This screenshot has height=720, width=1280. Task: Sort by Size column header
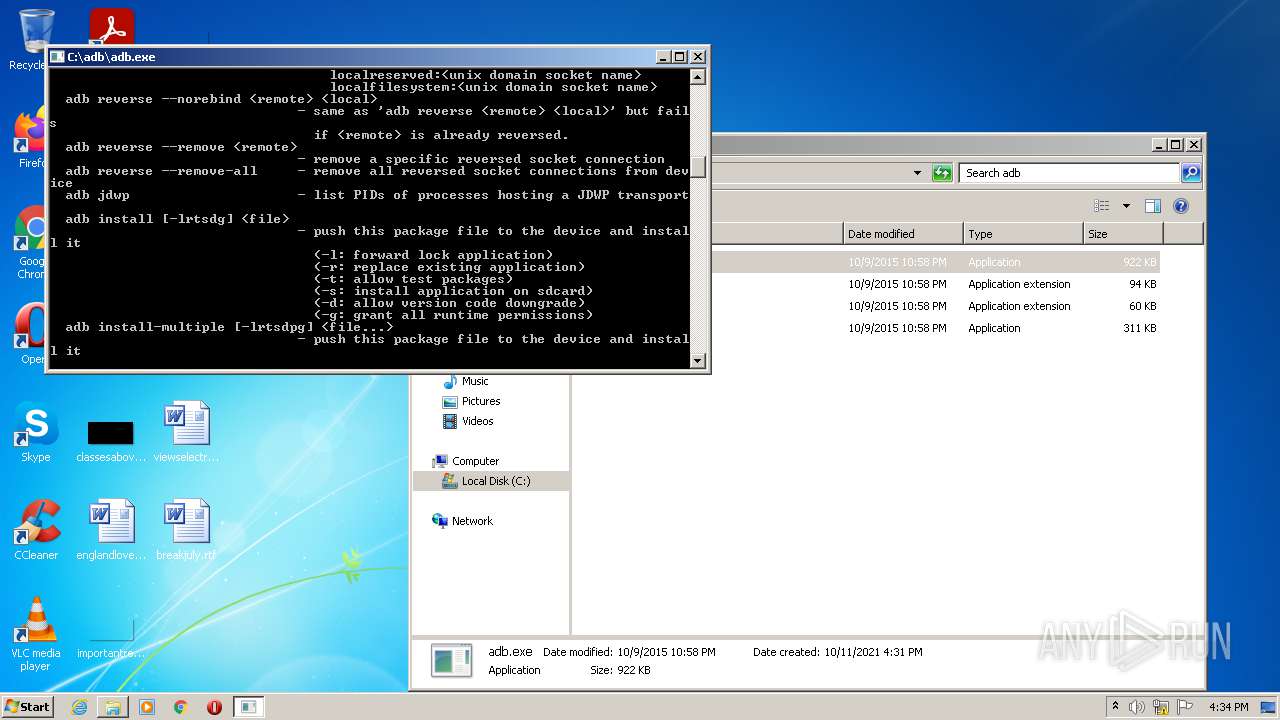pos(1123,234)
